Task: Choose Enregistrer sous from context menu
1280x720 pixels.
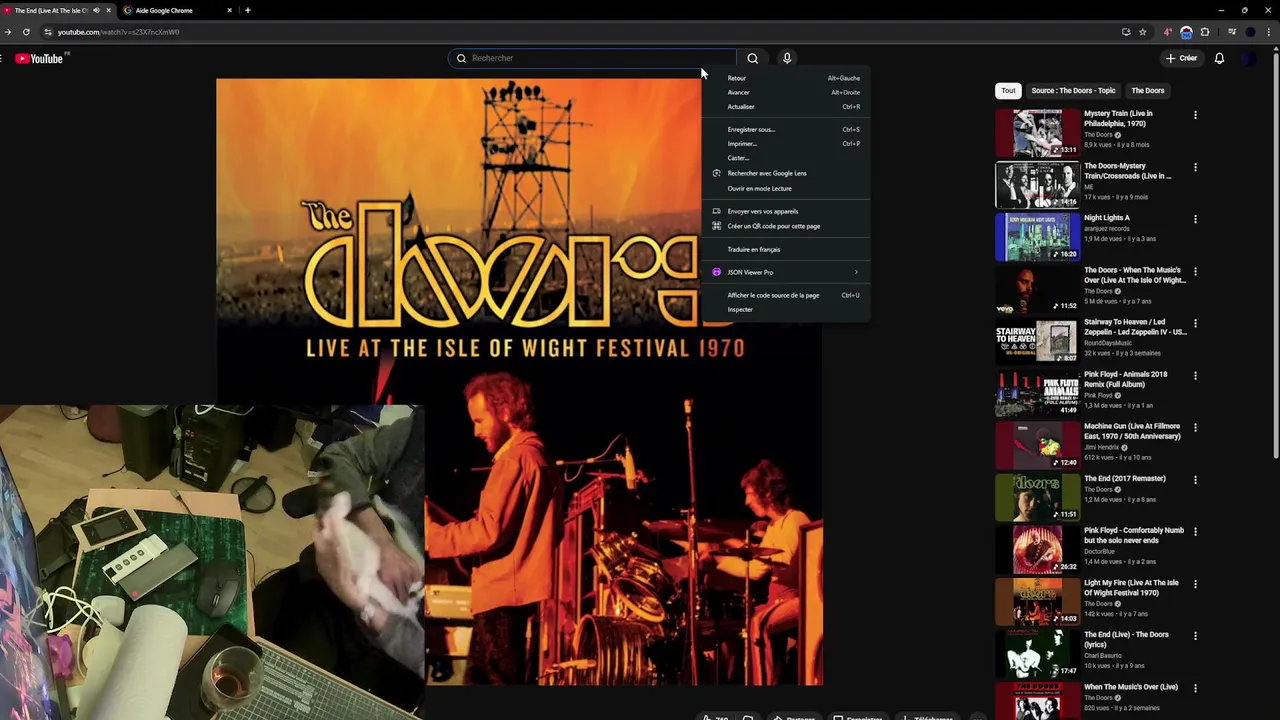Action: [786, 129]
